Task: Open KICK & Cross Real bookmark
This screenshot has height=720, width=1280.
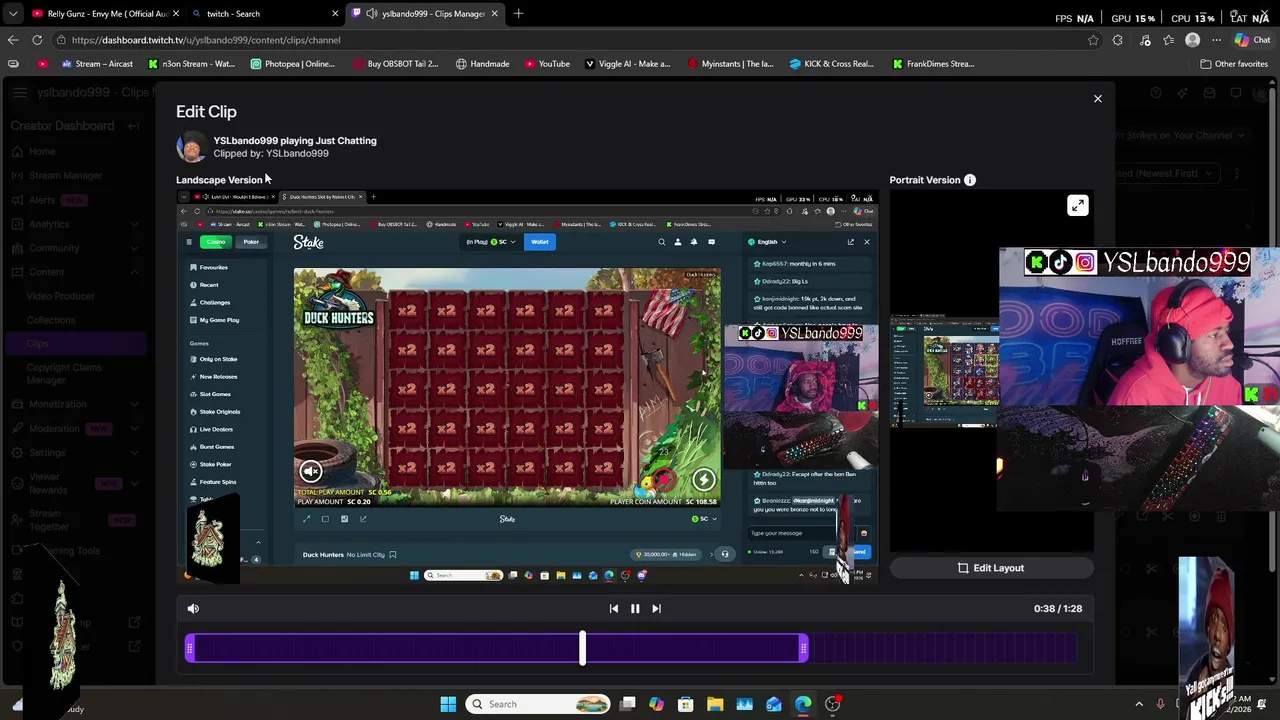Action: [x=831, y=64]
